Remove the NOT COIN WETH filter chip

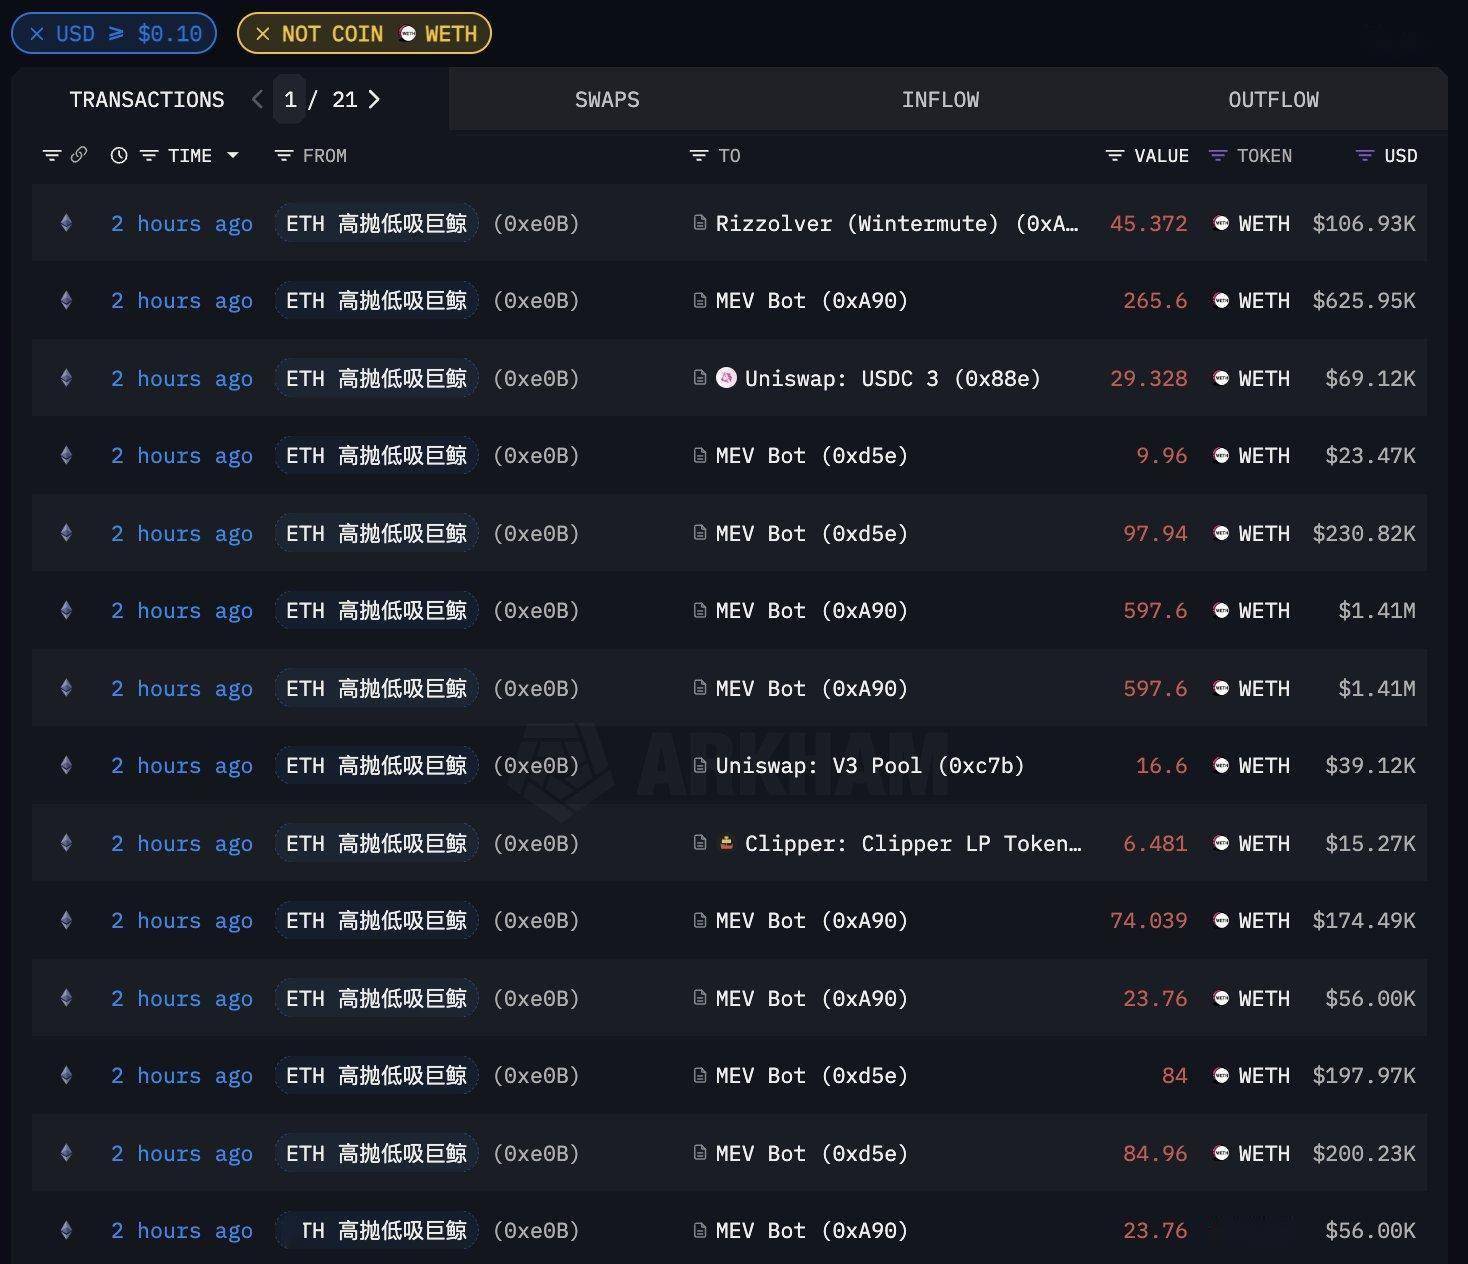263,34
